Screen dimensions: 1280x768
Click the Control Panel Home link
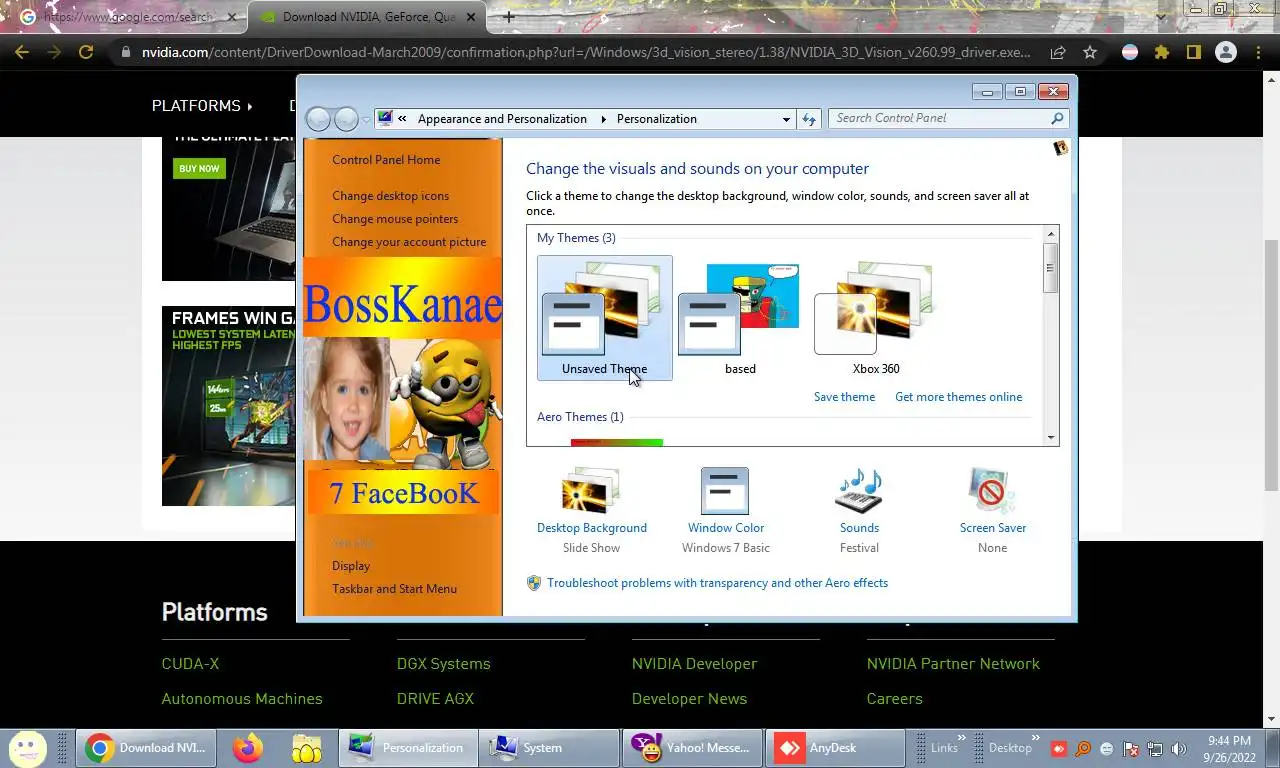click(x=386, y=160)
